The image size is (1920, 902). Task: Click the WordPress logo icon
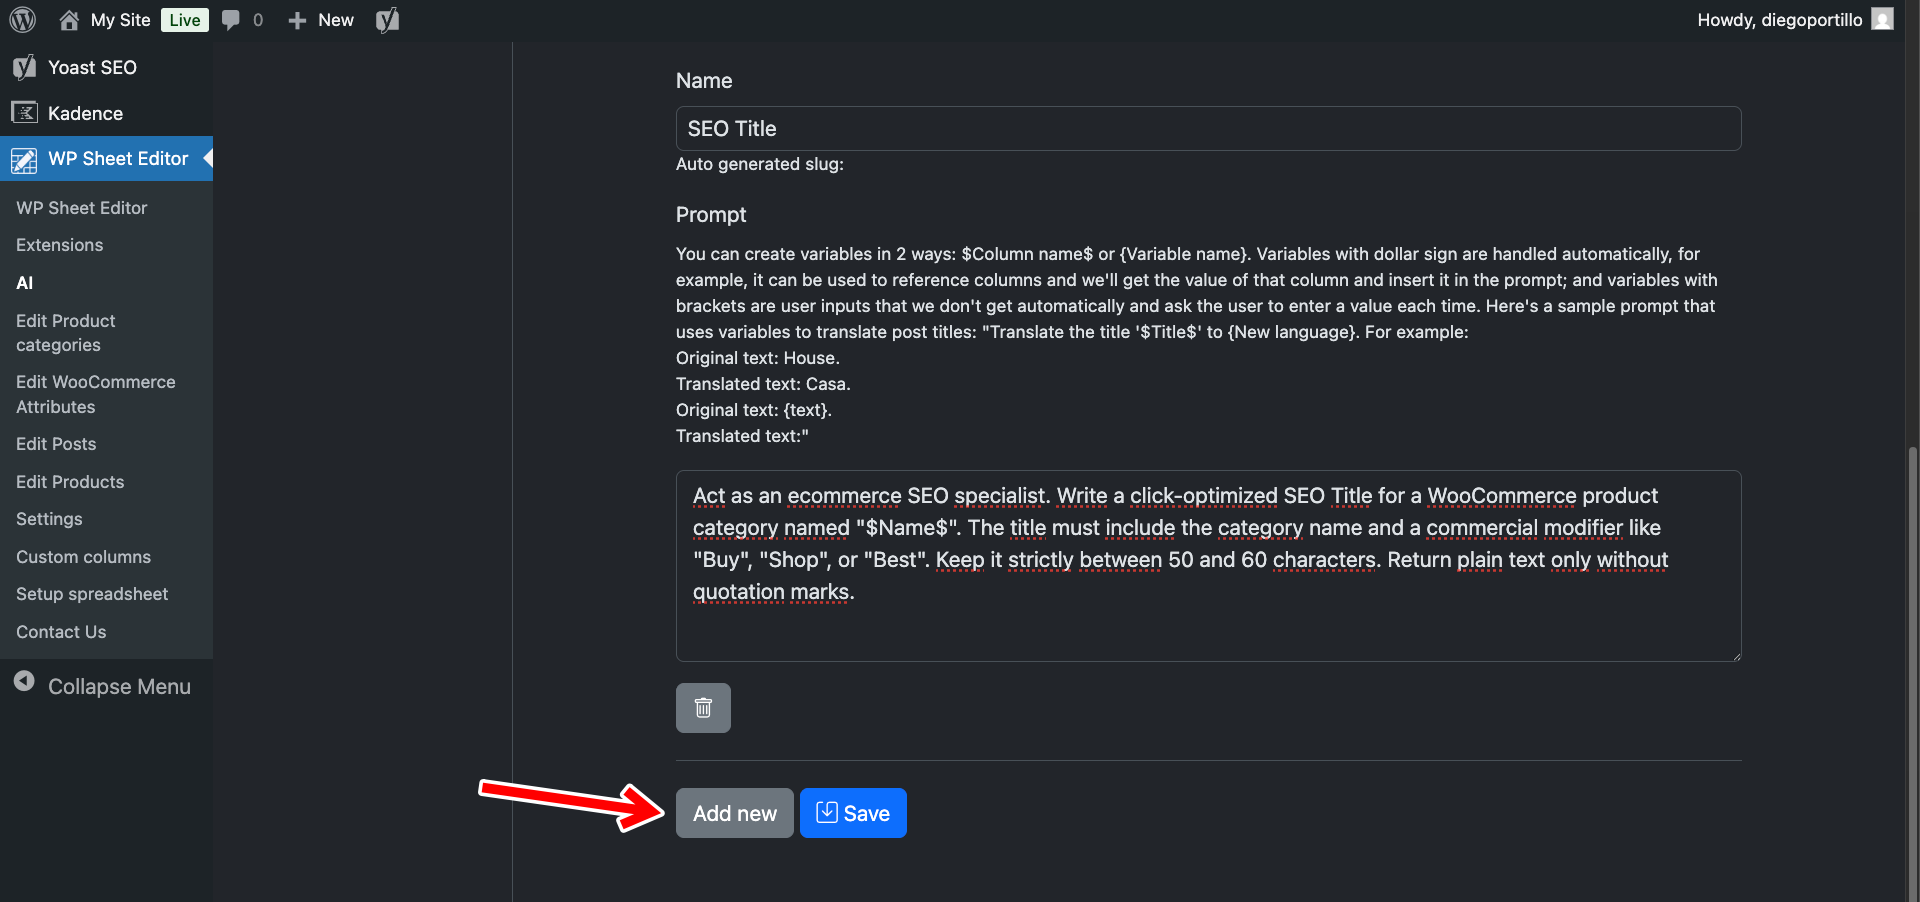(x=23, y=20)
